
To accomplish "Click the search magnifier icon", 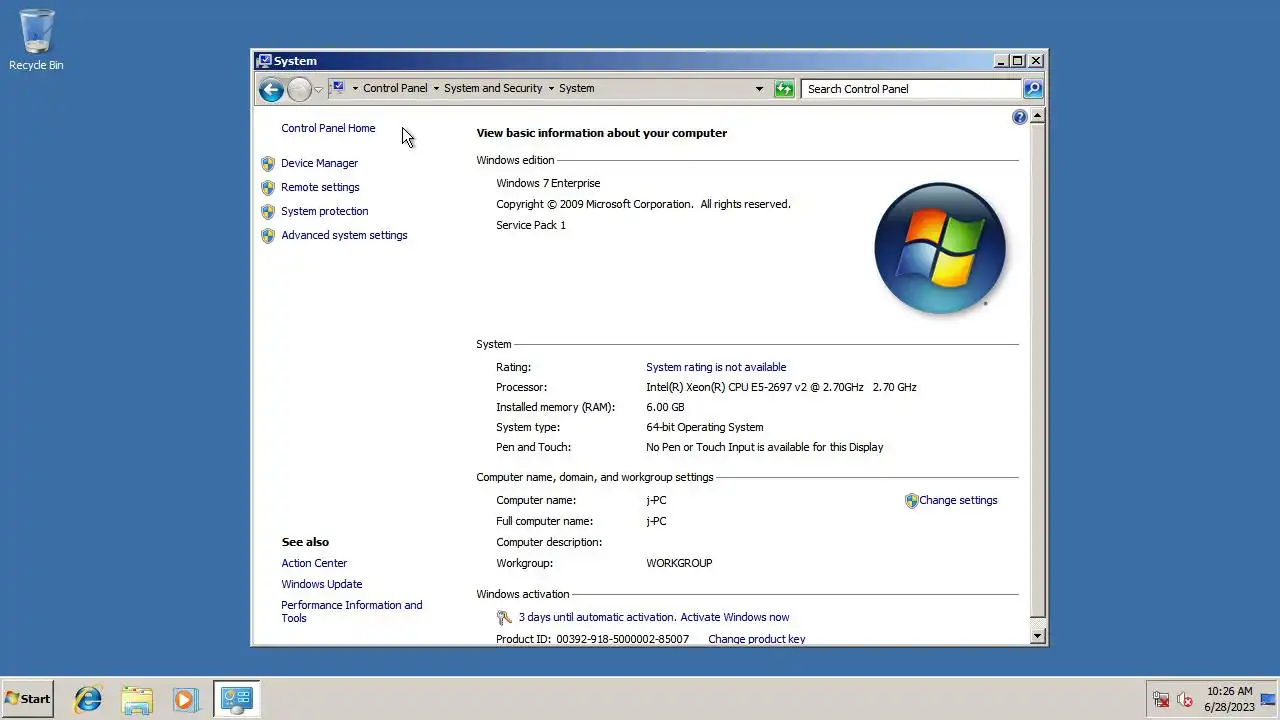I will [x=1033, y=89].
